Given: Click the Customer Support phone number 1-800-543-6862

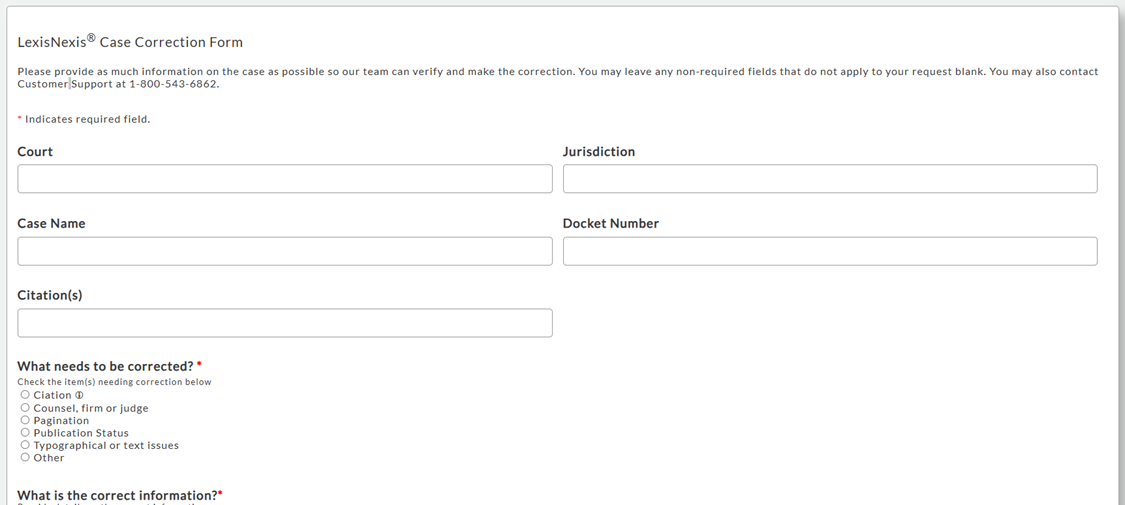Looking at the screenshot, I should [173, 84].
